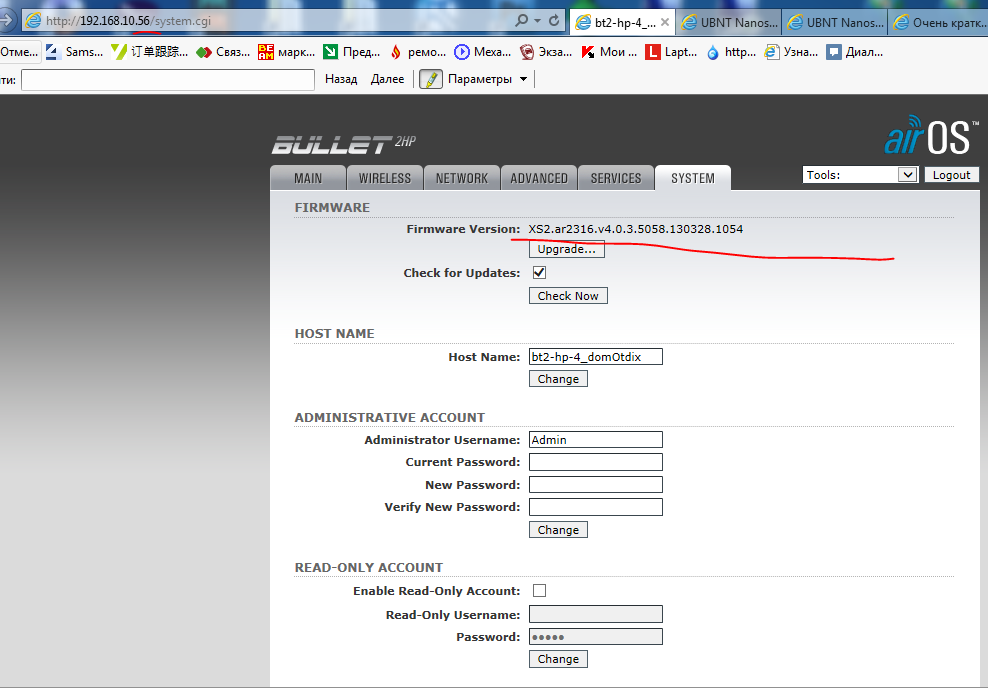
Task: Open the Параметры dropdown
Action: pyautogui.click(x=487, y=79)
